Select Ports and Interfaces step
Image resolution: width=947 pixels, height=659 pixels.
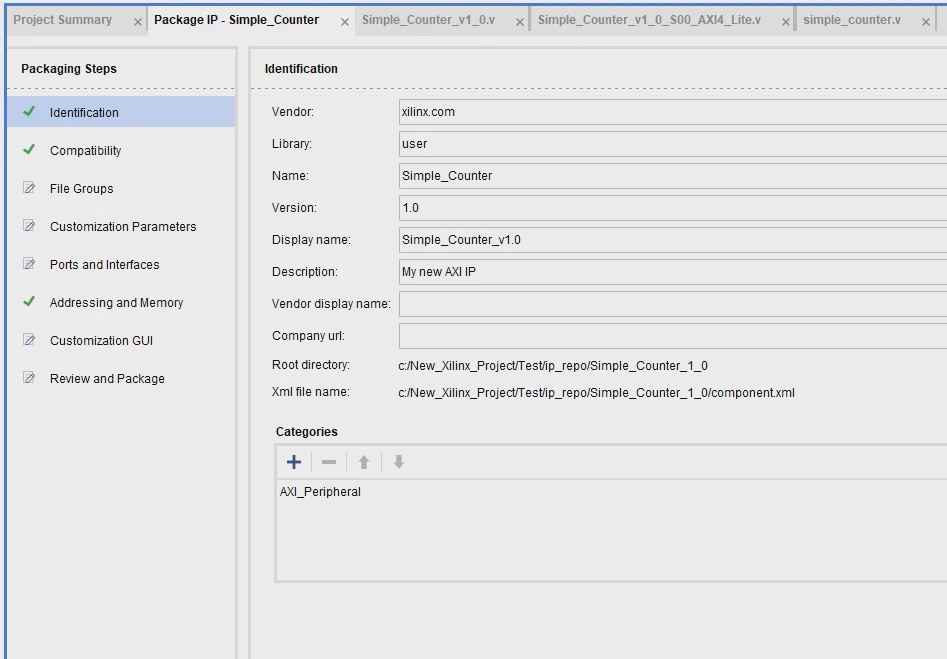coord(121,265)
